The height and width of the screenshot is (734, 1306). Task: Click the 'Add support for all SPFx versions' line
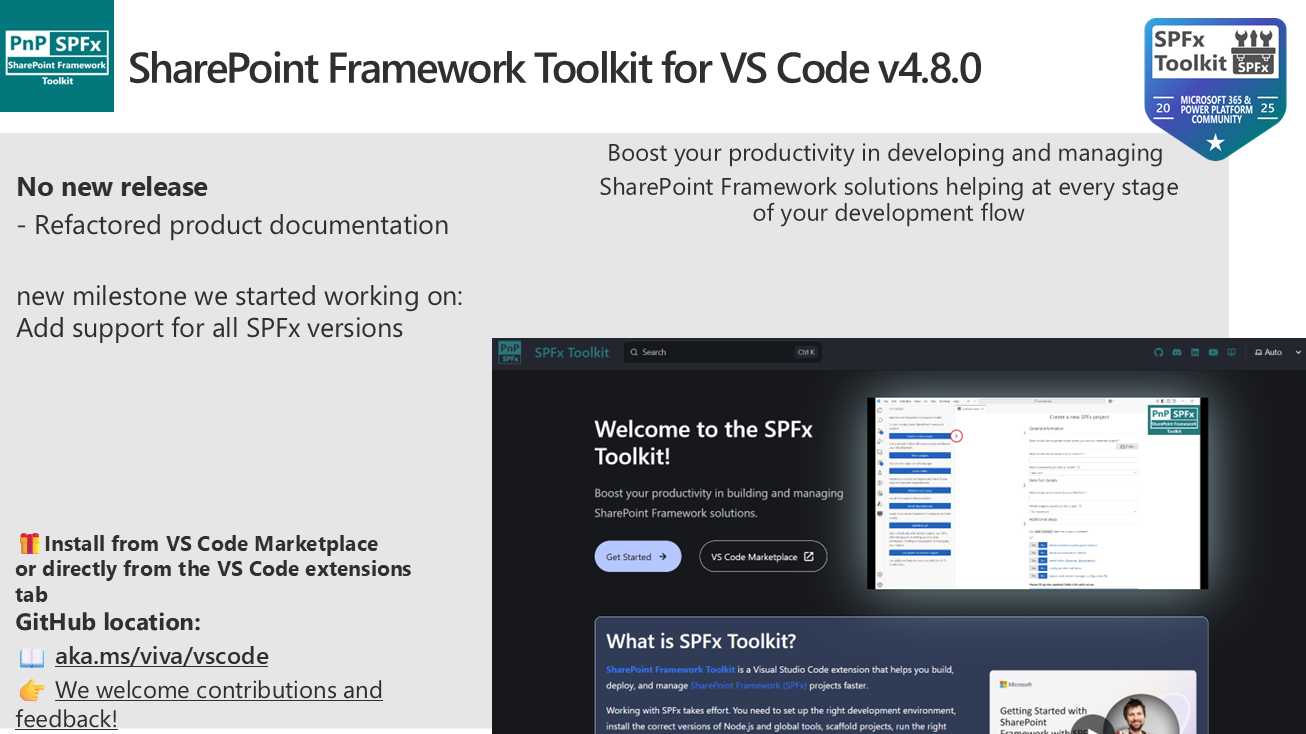point(209,328)
